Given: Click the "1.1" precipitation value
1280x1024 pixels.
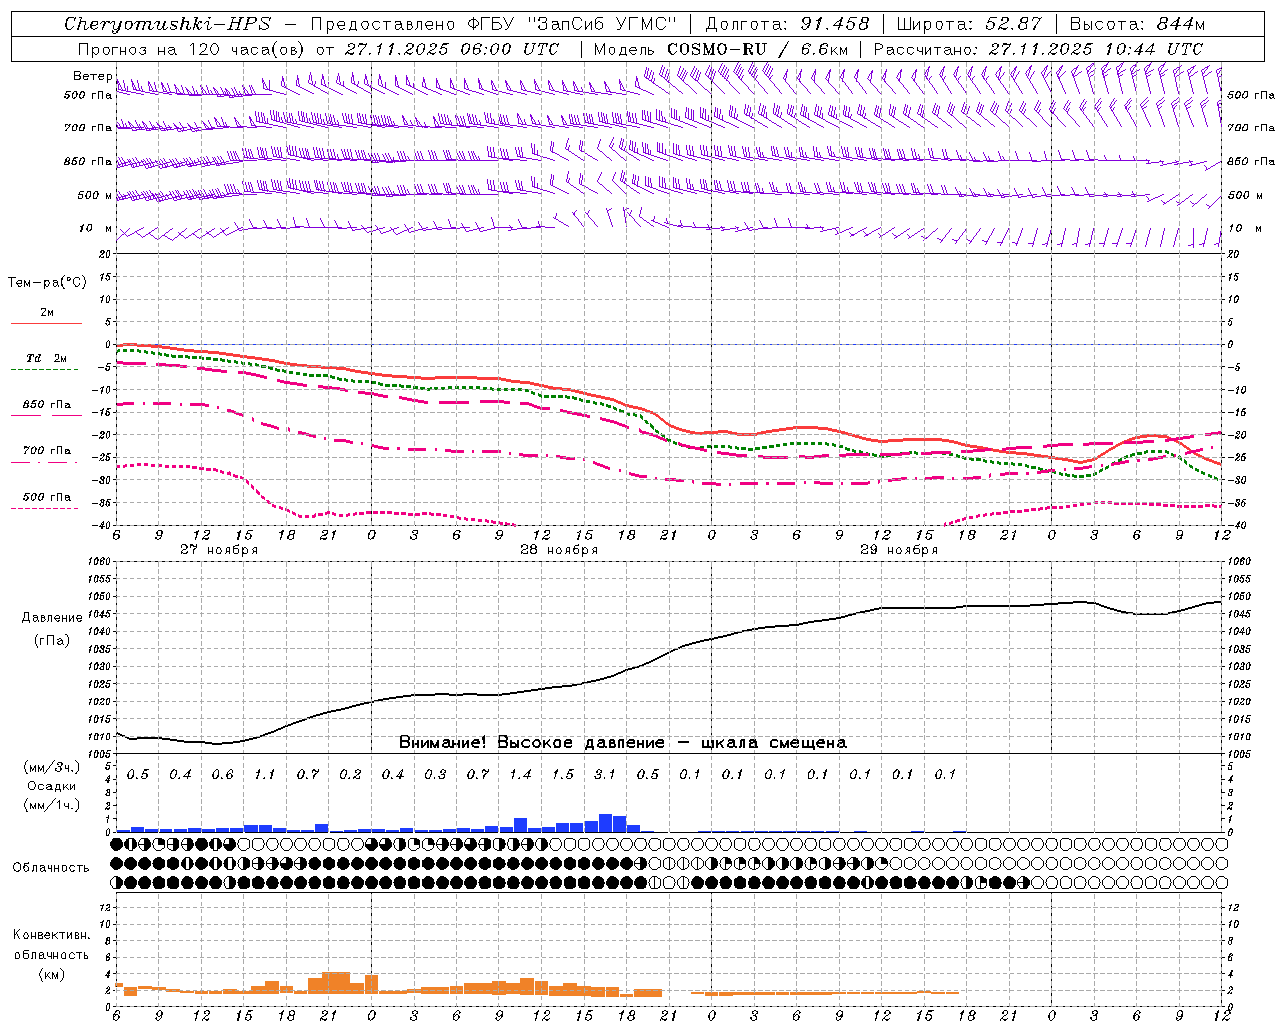Looking at the screenshot, I should click(x=265, y=774).
